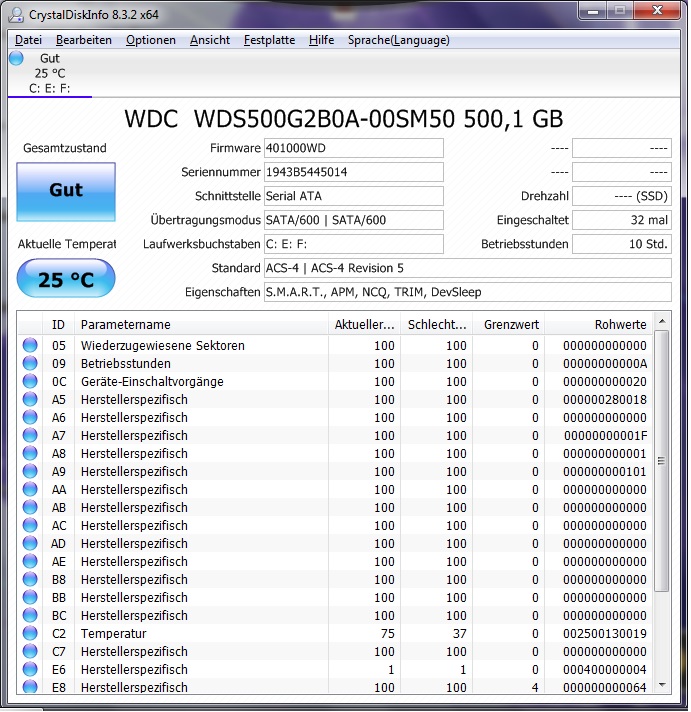
Task: Click the status orb of row AB
Action: click(x=30, y=508)
